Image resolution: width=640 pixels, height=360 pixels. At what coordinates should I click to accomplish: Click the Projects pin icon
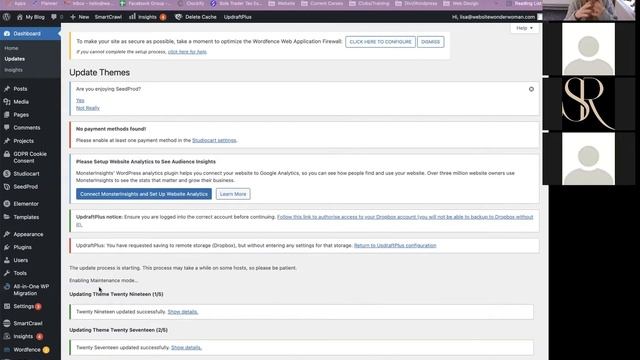(7, 141)
